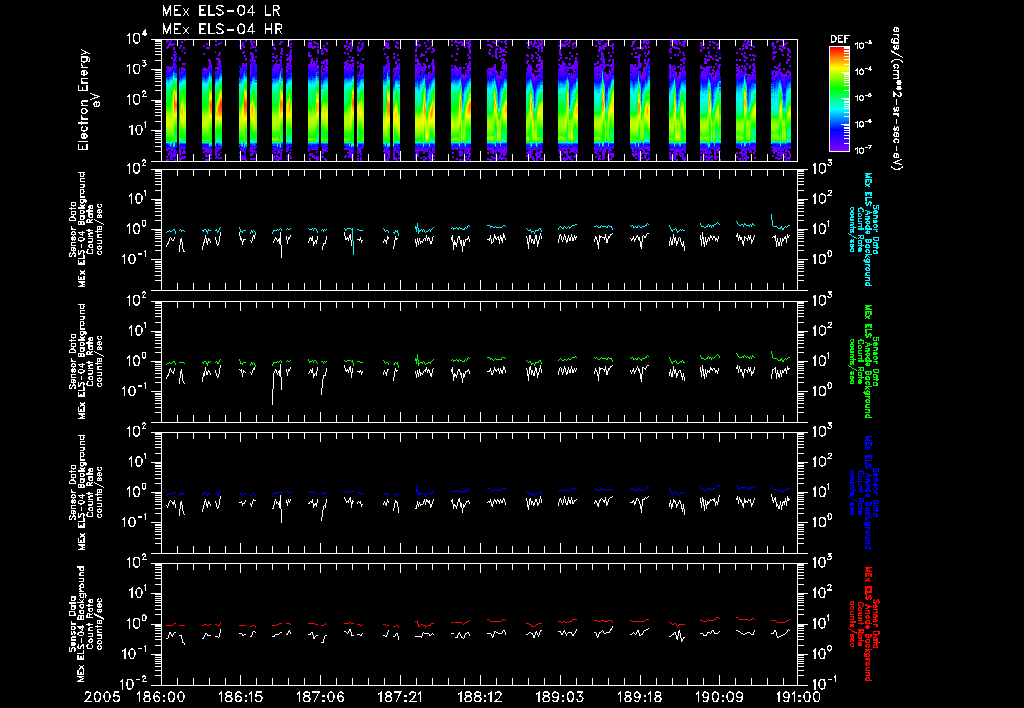1024x708 pixels.
Task: Select the 'ergs/(cm**2-sr-sec-eV)' units label
Action: 896,99
